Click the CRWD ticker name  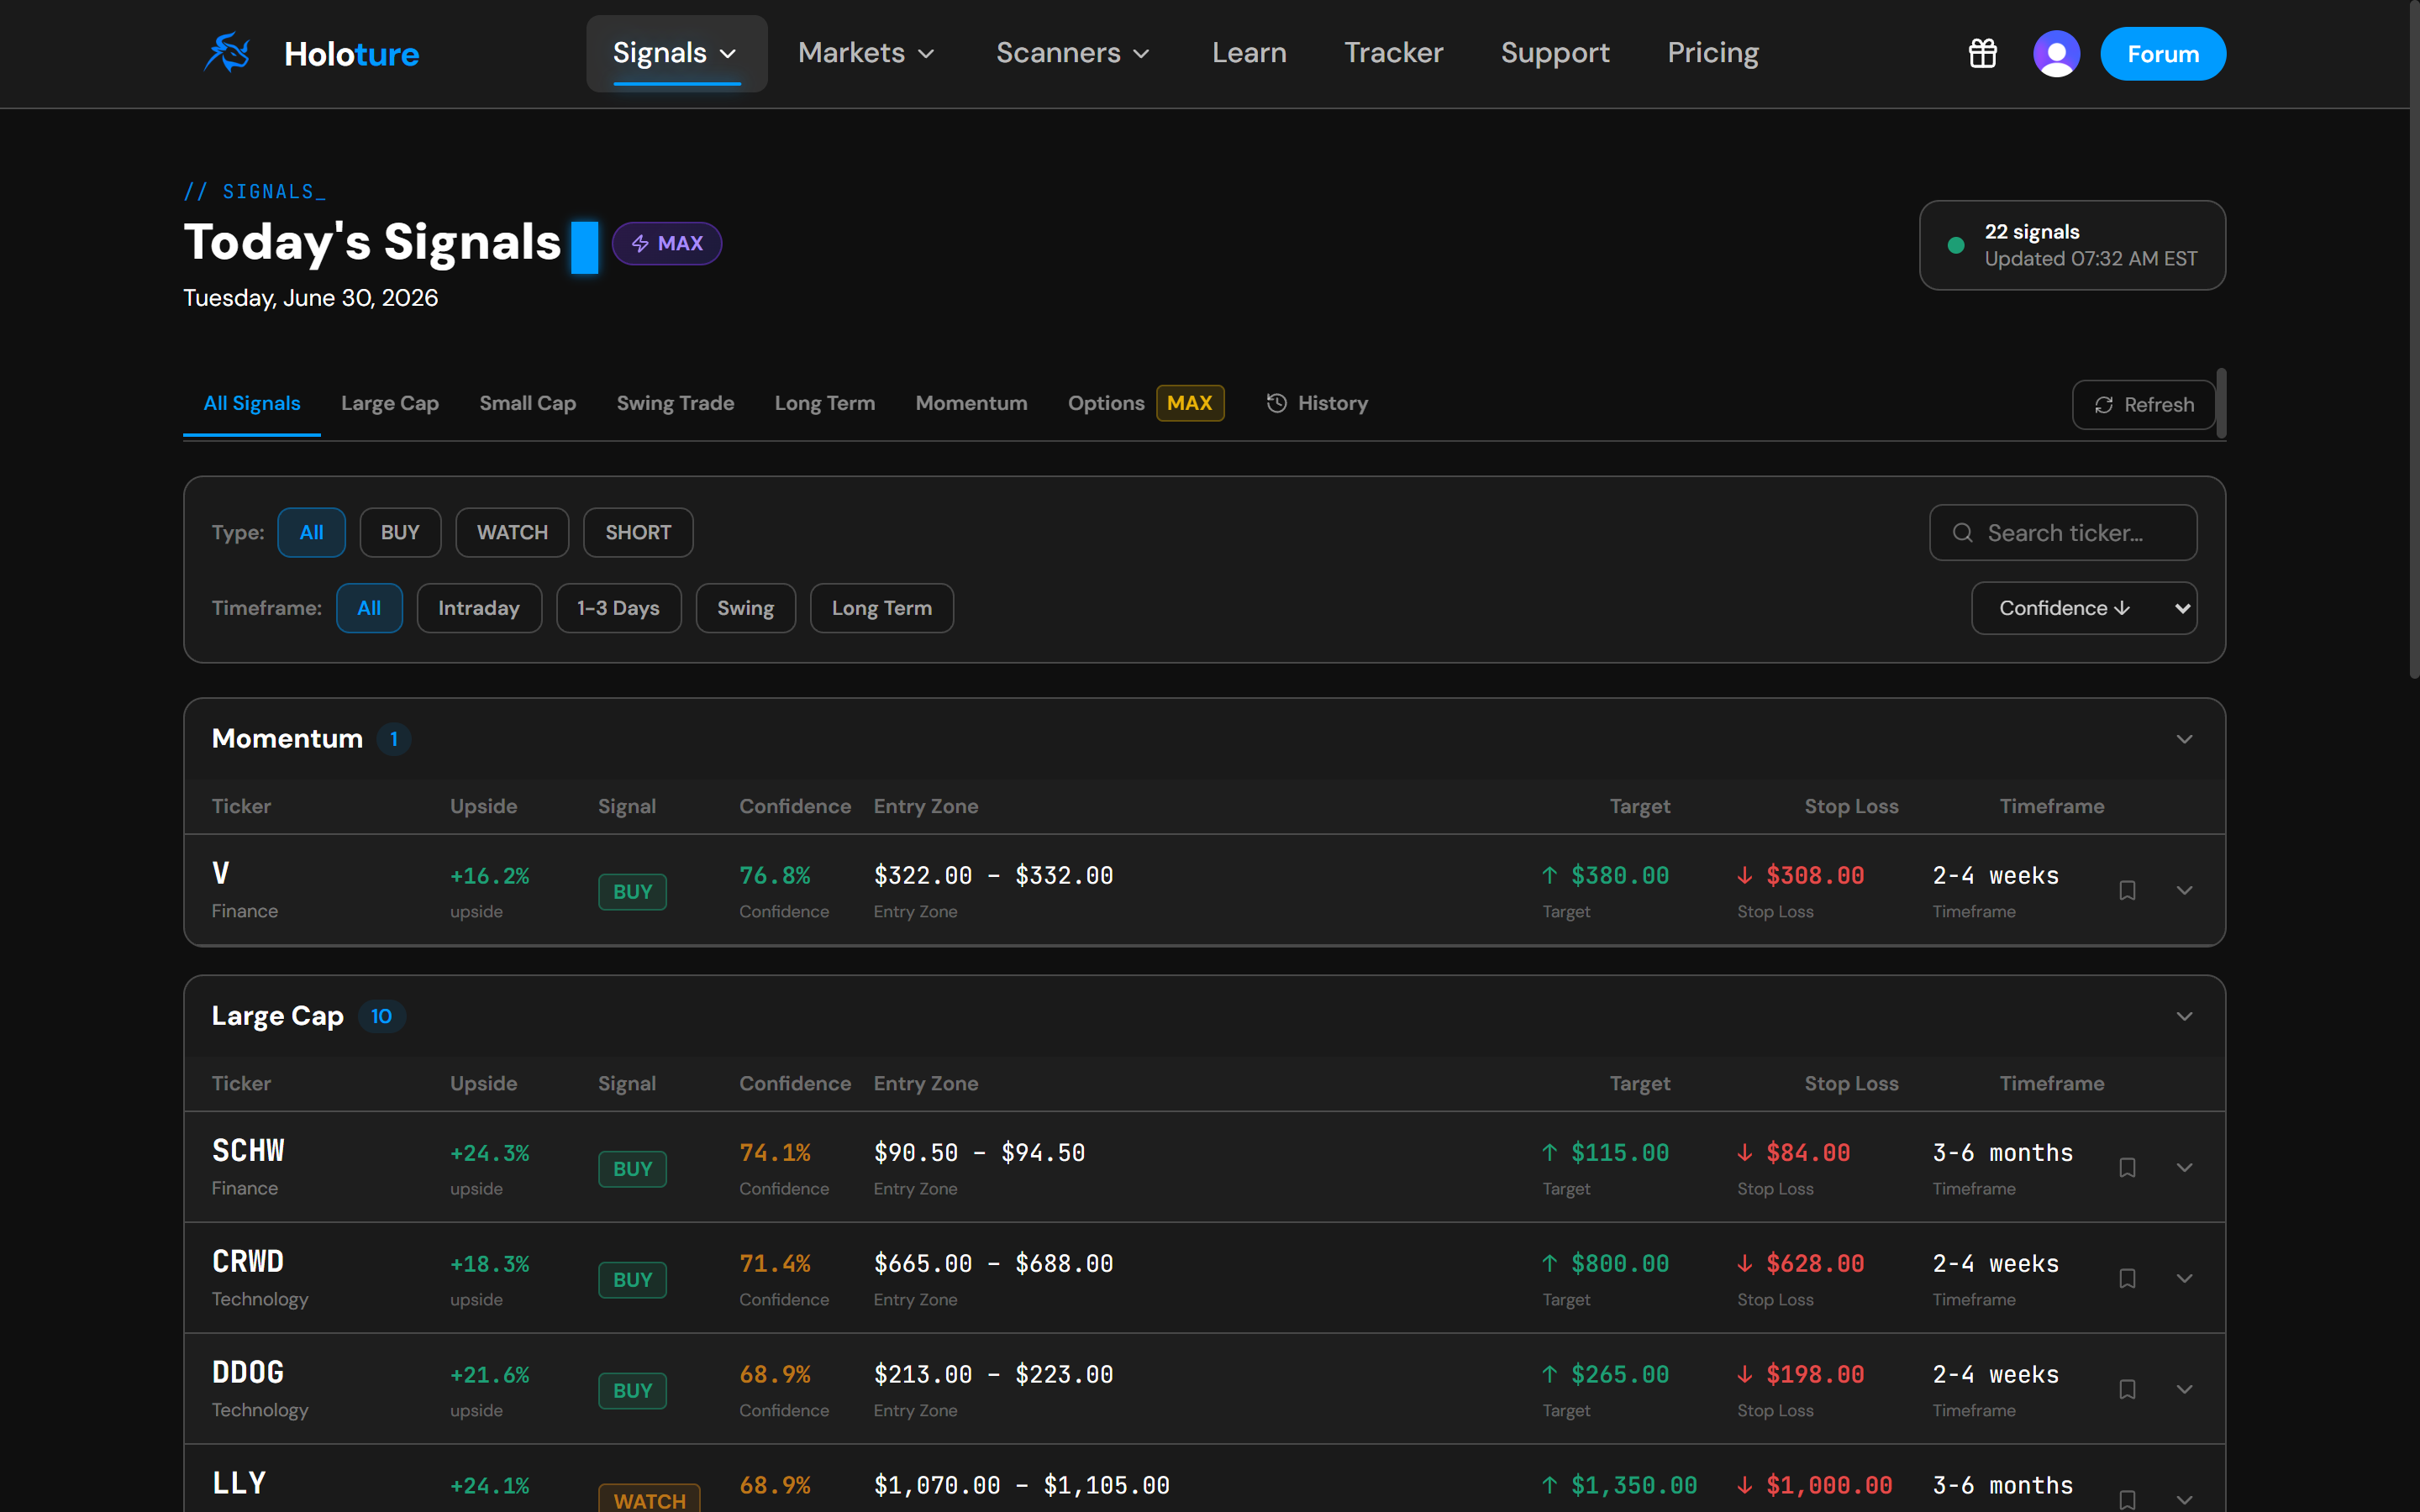[x=248, y=1262]
